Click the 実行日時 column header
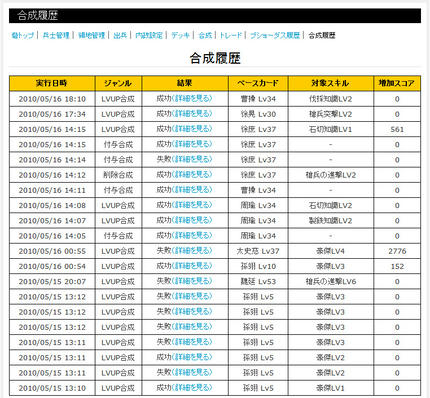 coord(52,83)
